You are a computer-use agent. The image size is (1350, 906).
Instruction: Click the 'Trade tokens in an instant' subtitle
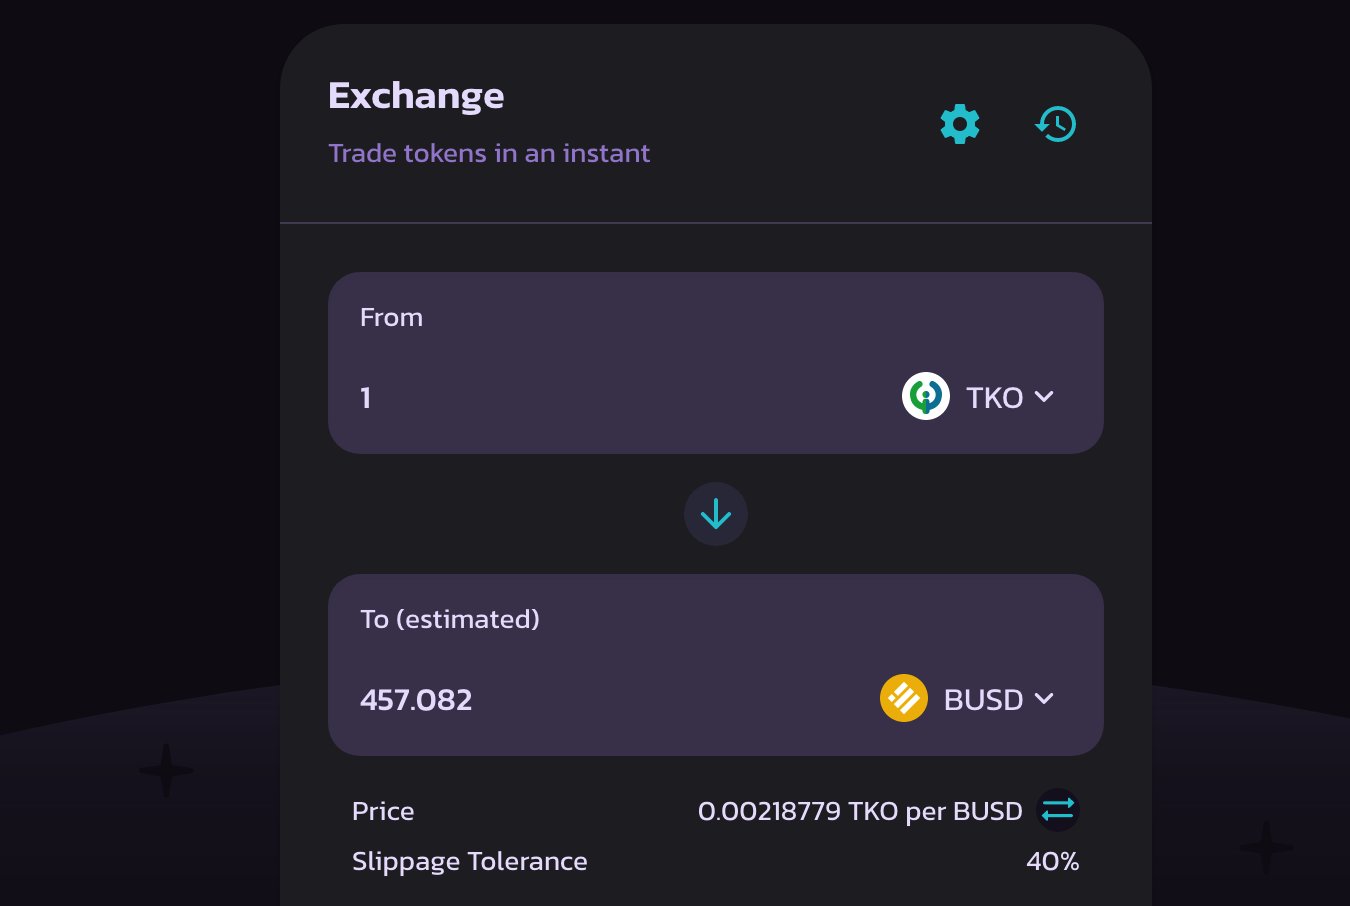[489, 153]
